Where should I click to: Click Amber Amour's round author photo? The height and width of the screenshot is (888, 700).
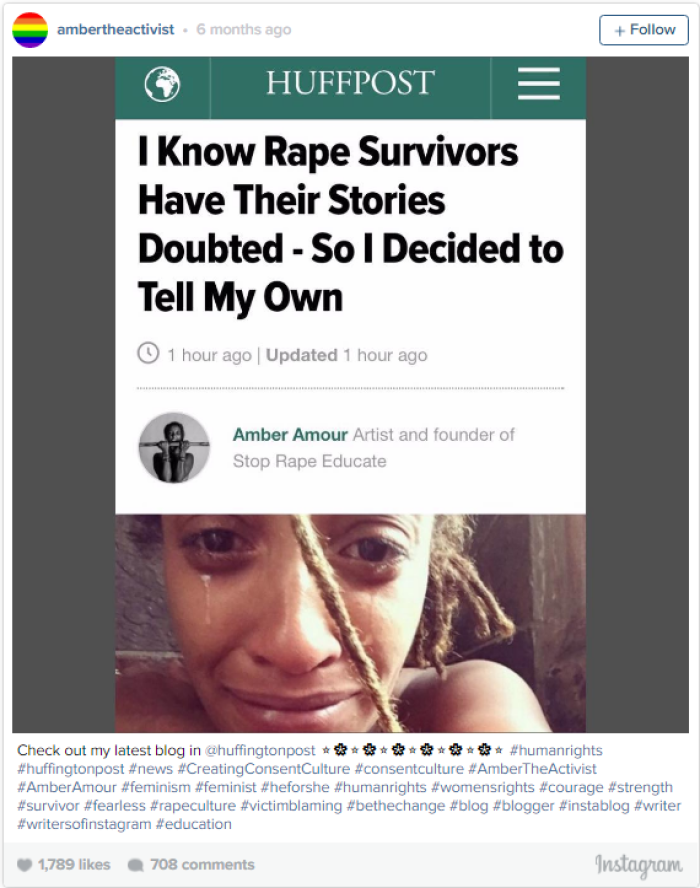click(x=174, y=447)
